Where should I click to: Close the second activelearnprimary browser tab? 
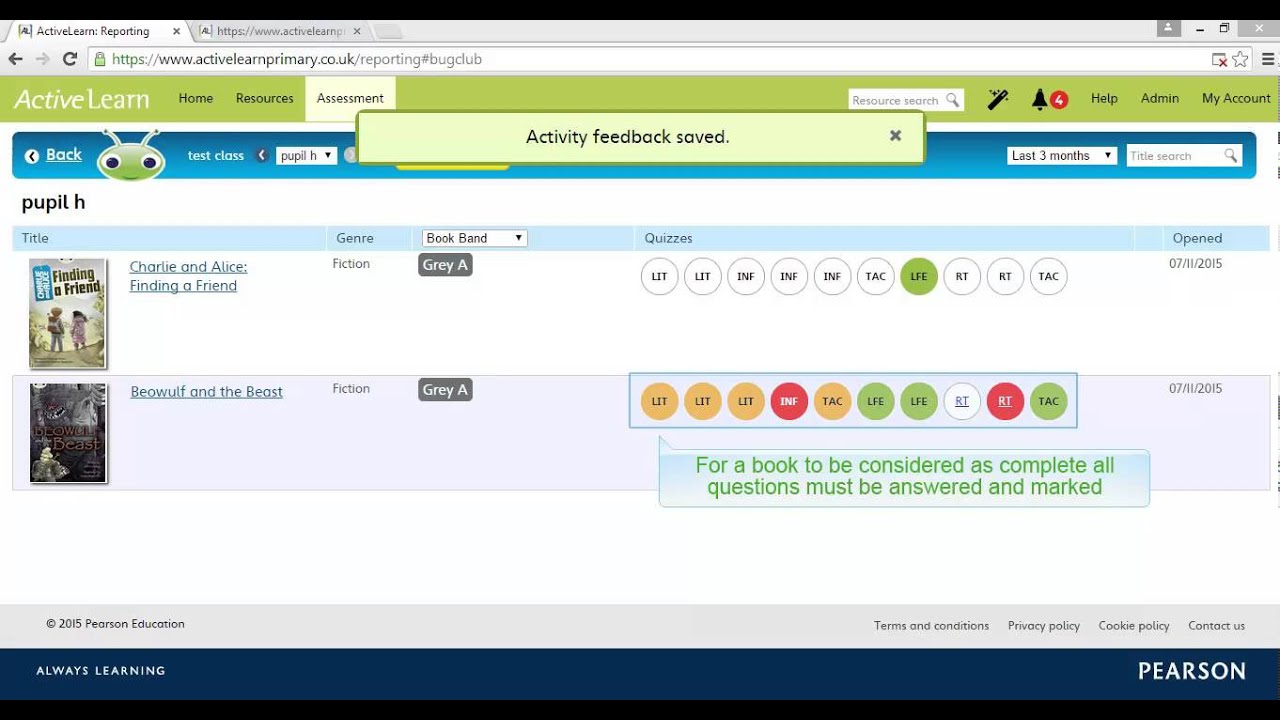[x=357, y=31]
